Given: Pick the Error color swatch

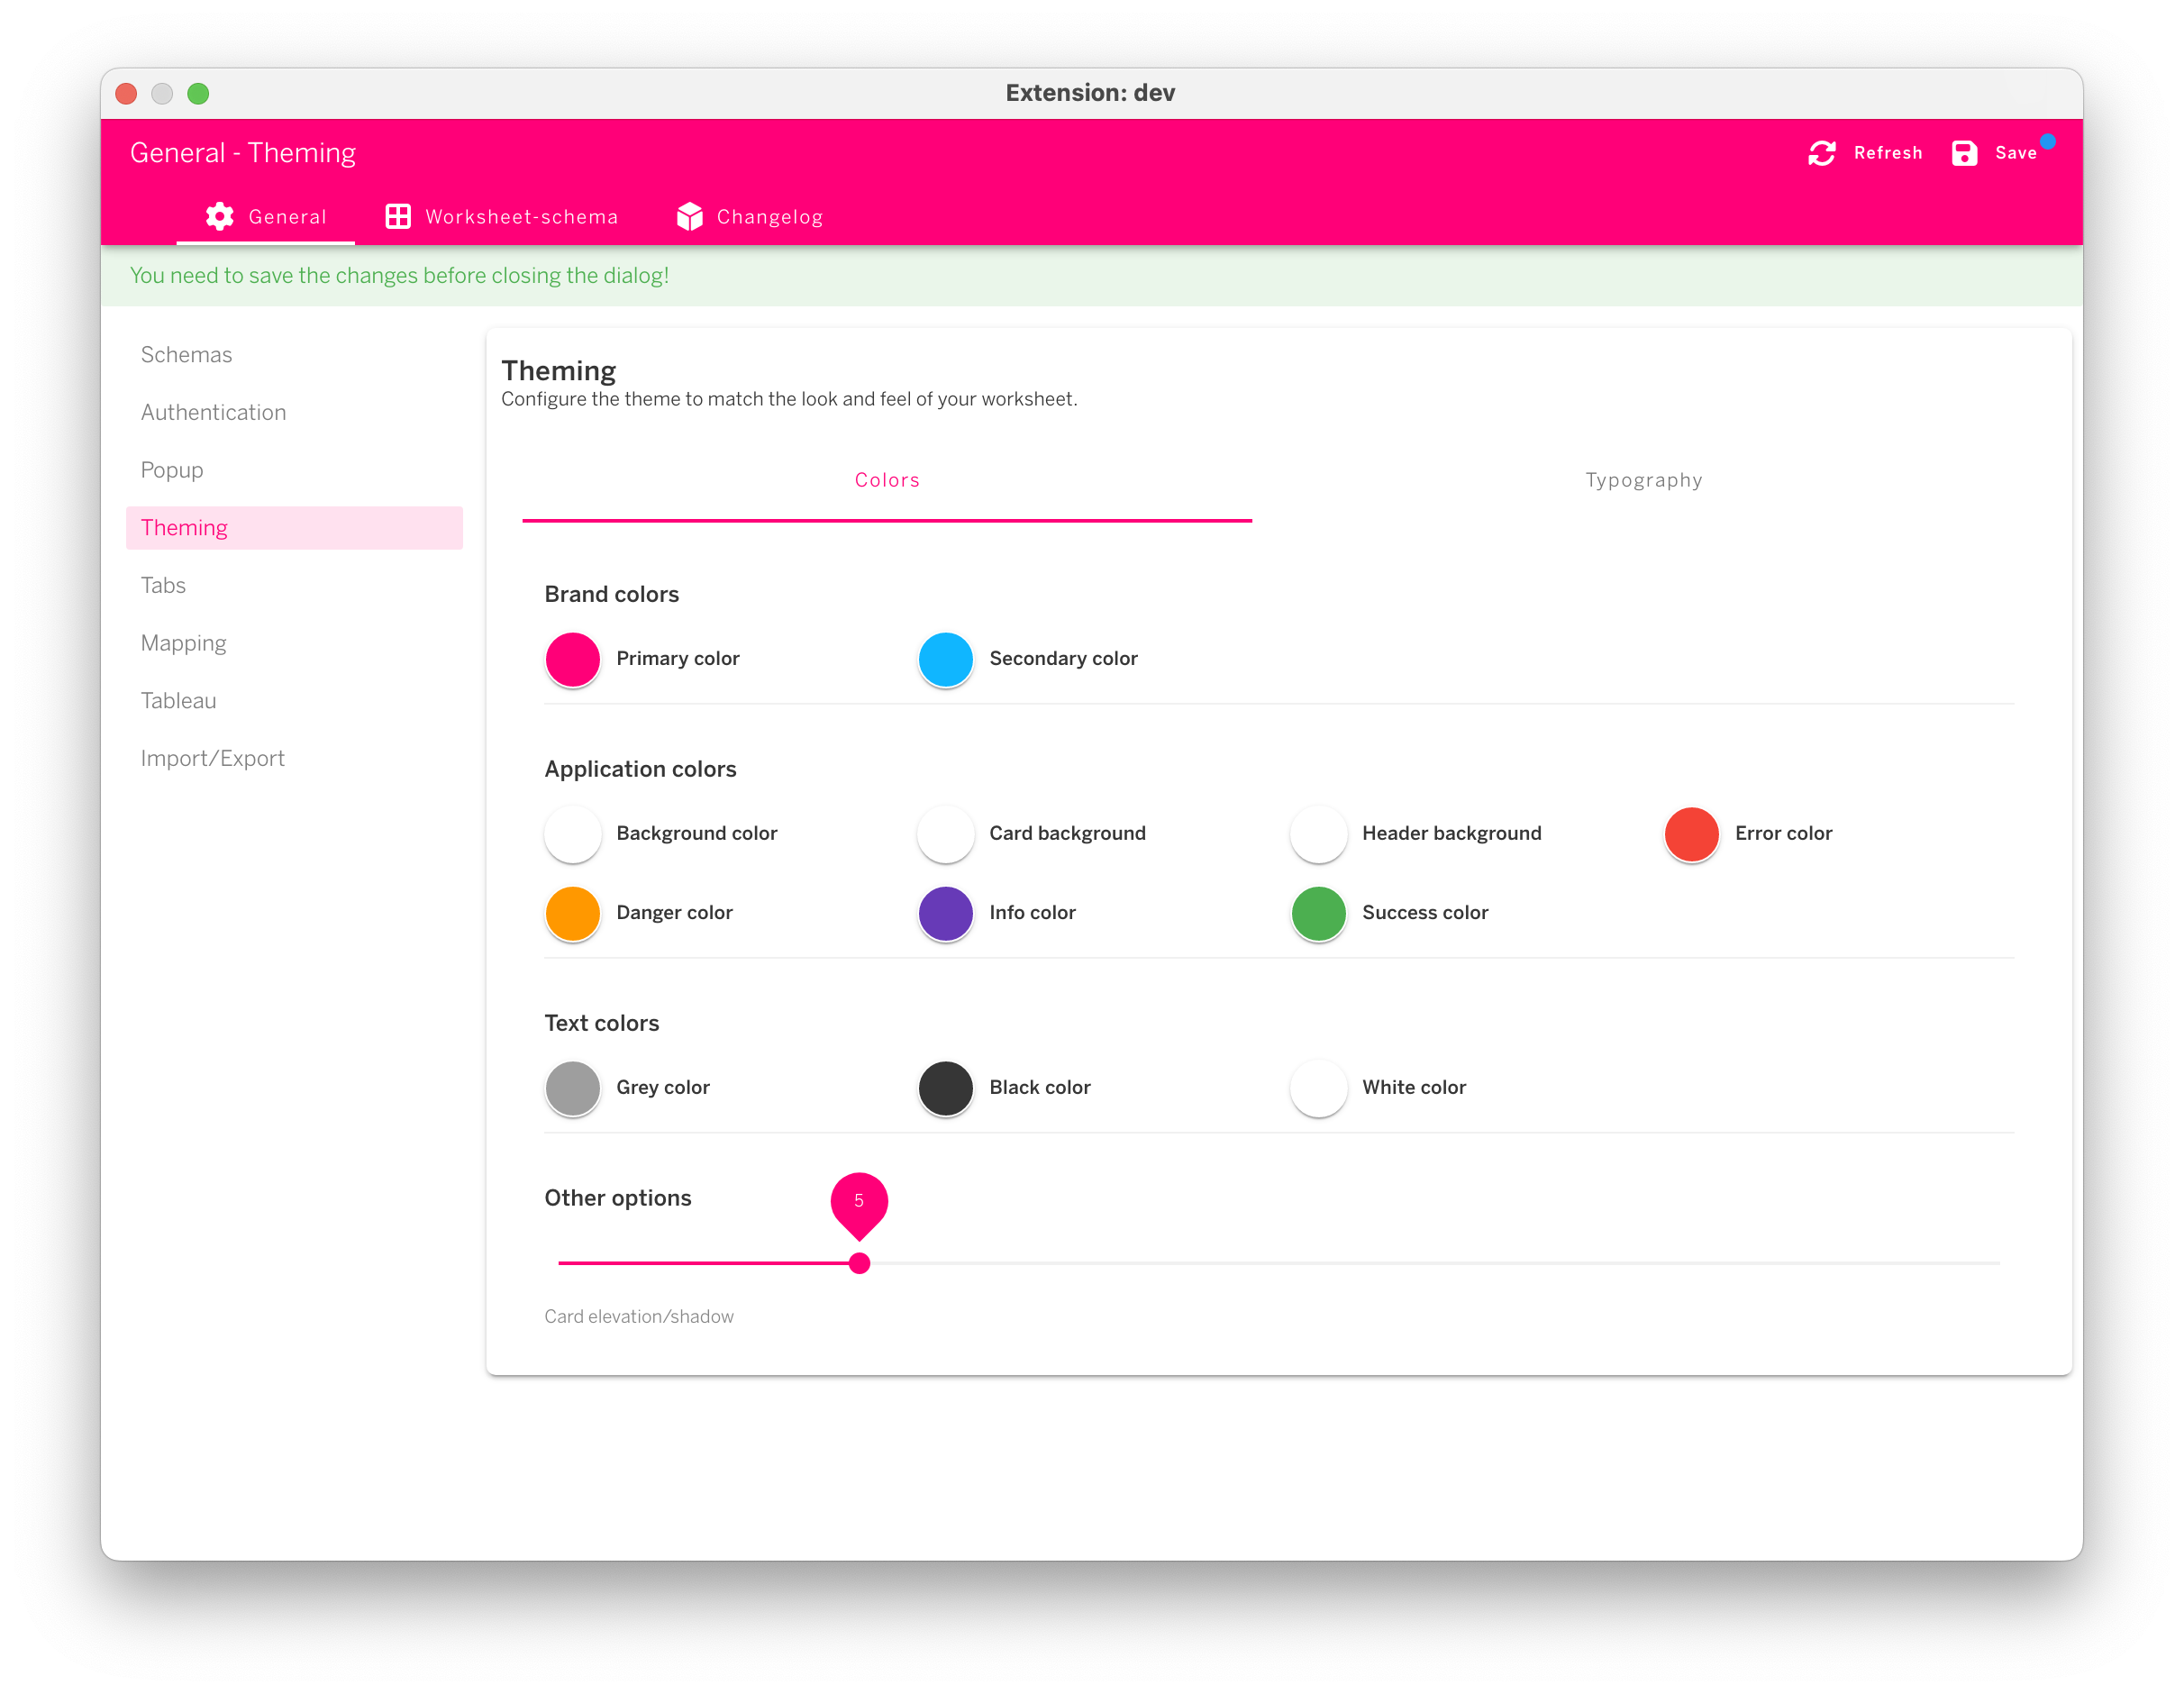Looking at the screenshot, I should [1691, 834].
